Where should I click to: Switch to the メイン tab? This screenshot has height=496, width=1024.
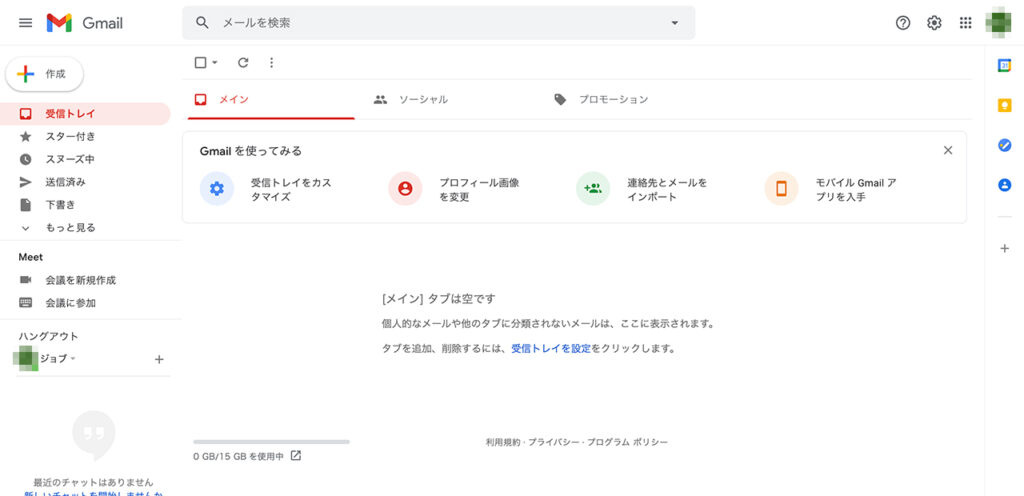[271, 100]
